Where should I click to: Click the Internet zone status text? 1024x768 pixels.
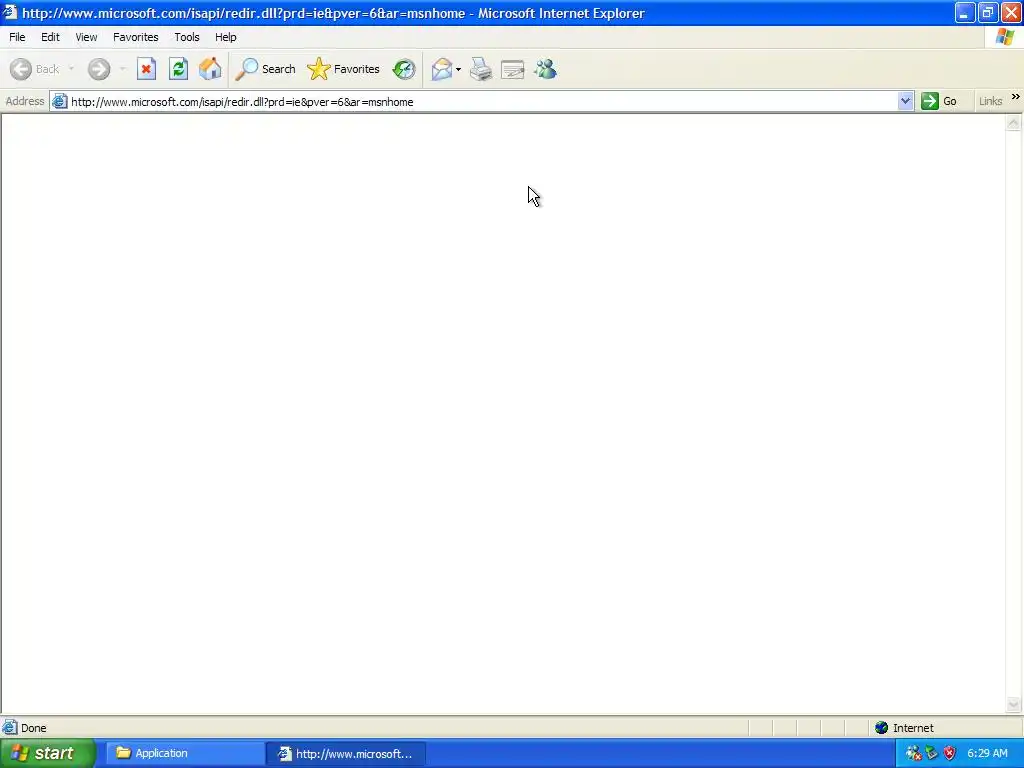pyautogui.click(x=913, y=728)
